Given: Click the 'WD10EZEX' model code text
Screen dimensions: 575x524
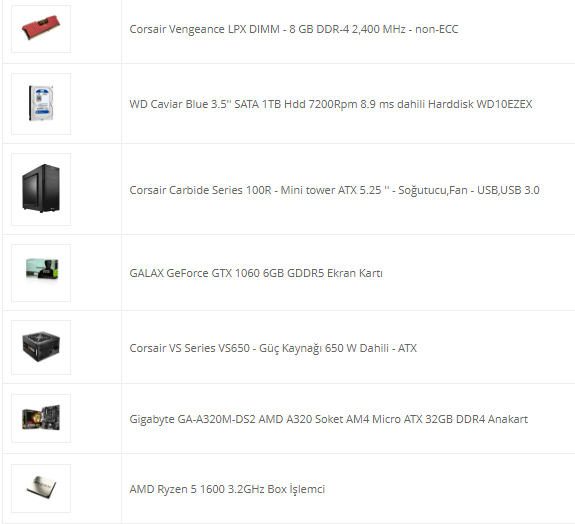Looking at the screenshot, I should [504, 104].
